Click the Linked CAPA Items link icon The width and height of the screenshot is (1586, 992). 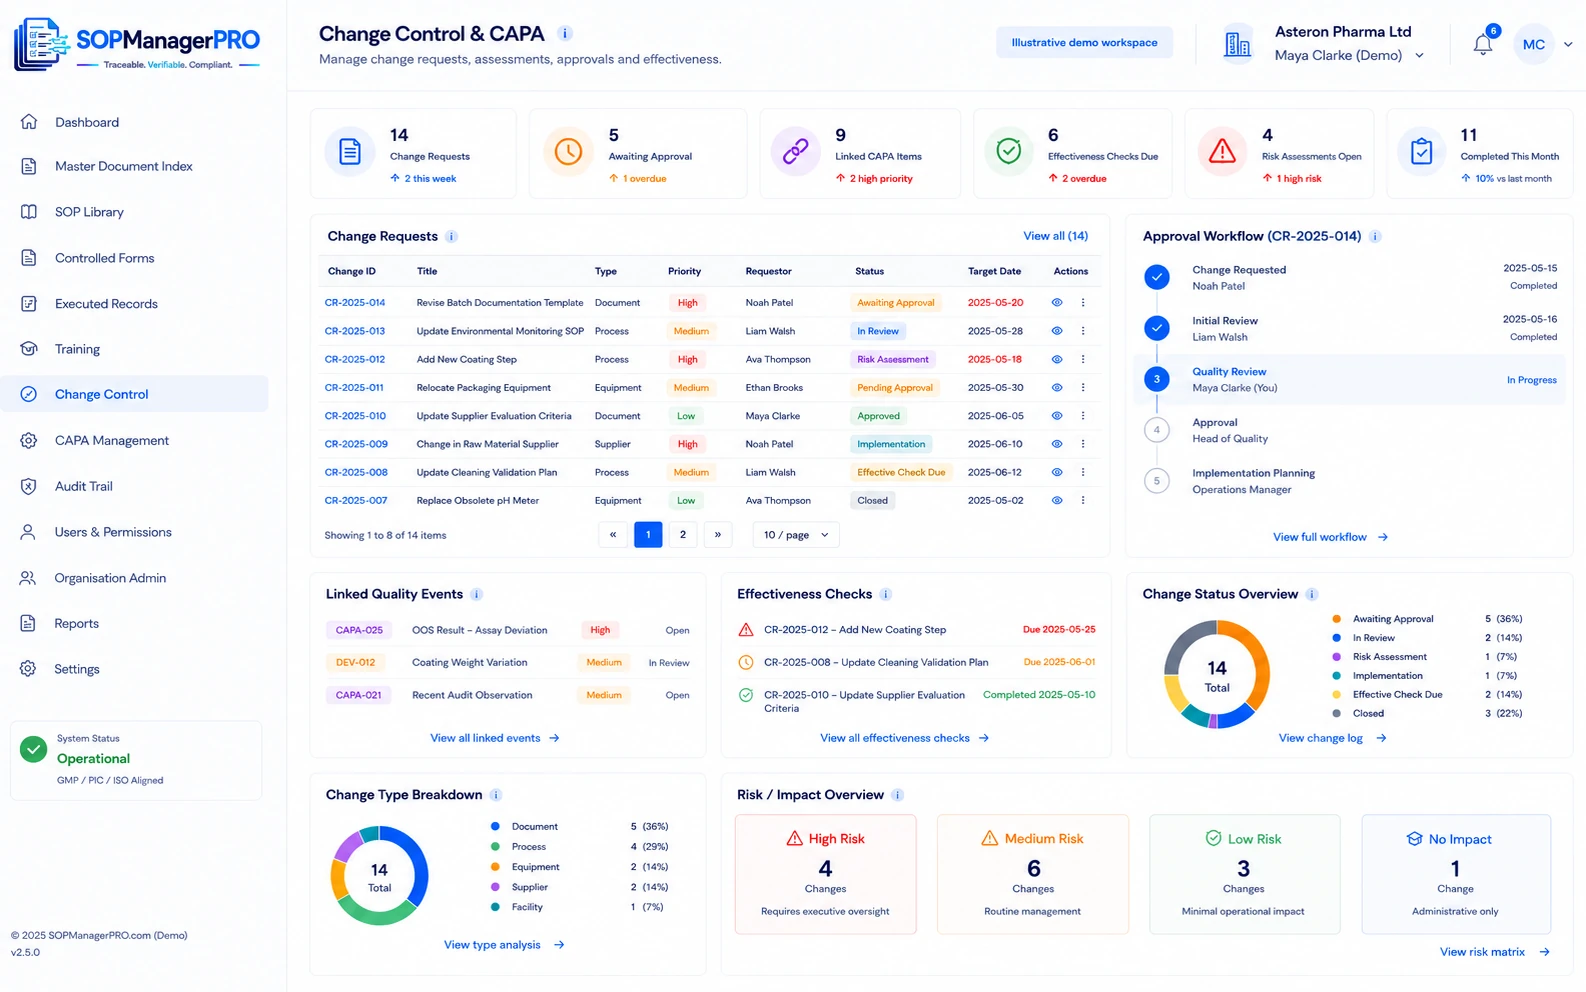tap(795, 152)
